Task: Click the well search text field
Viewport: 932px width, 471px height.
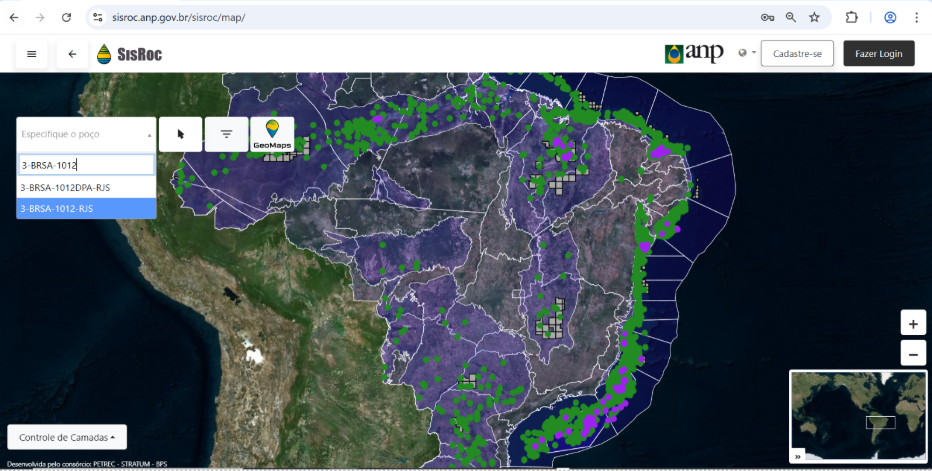Action: point(86,165)
